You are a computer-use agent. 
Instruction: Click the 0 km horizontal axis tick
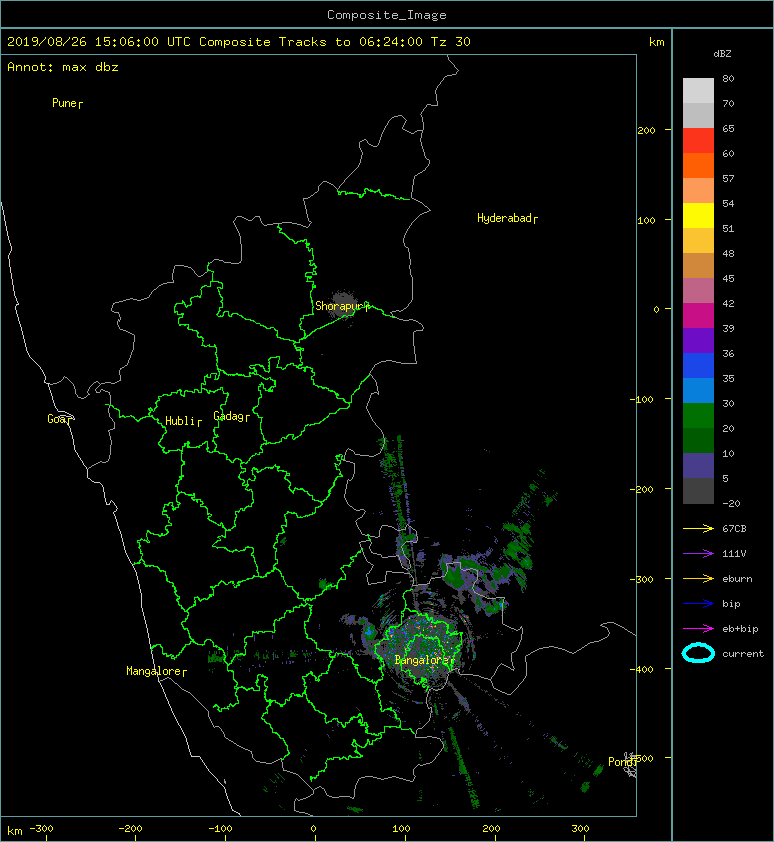coord(314,829)
